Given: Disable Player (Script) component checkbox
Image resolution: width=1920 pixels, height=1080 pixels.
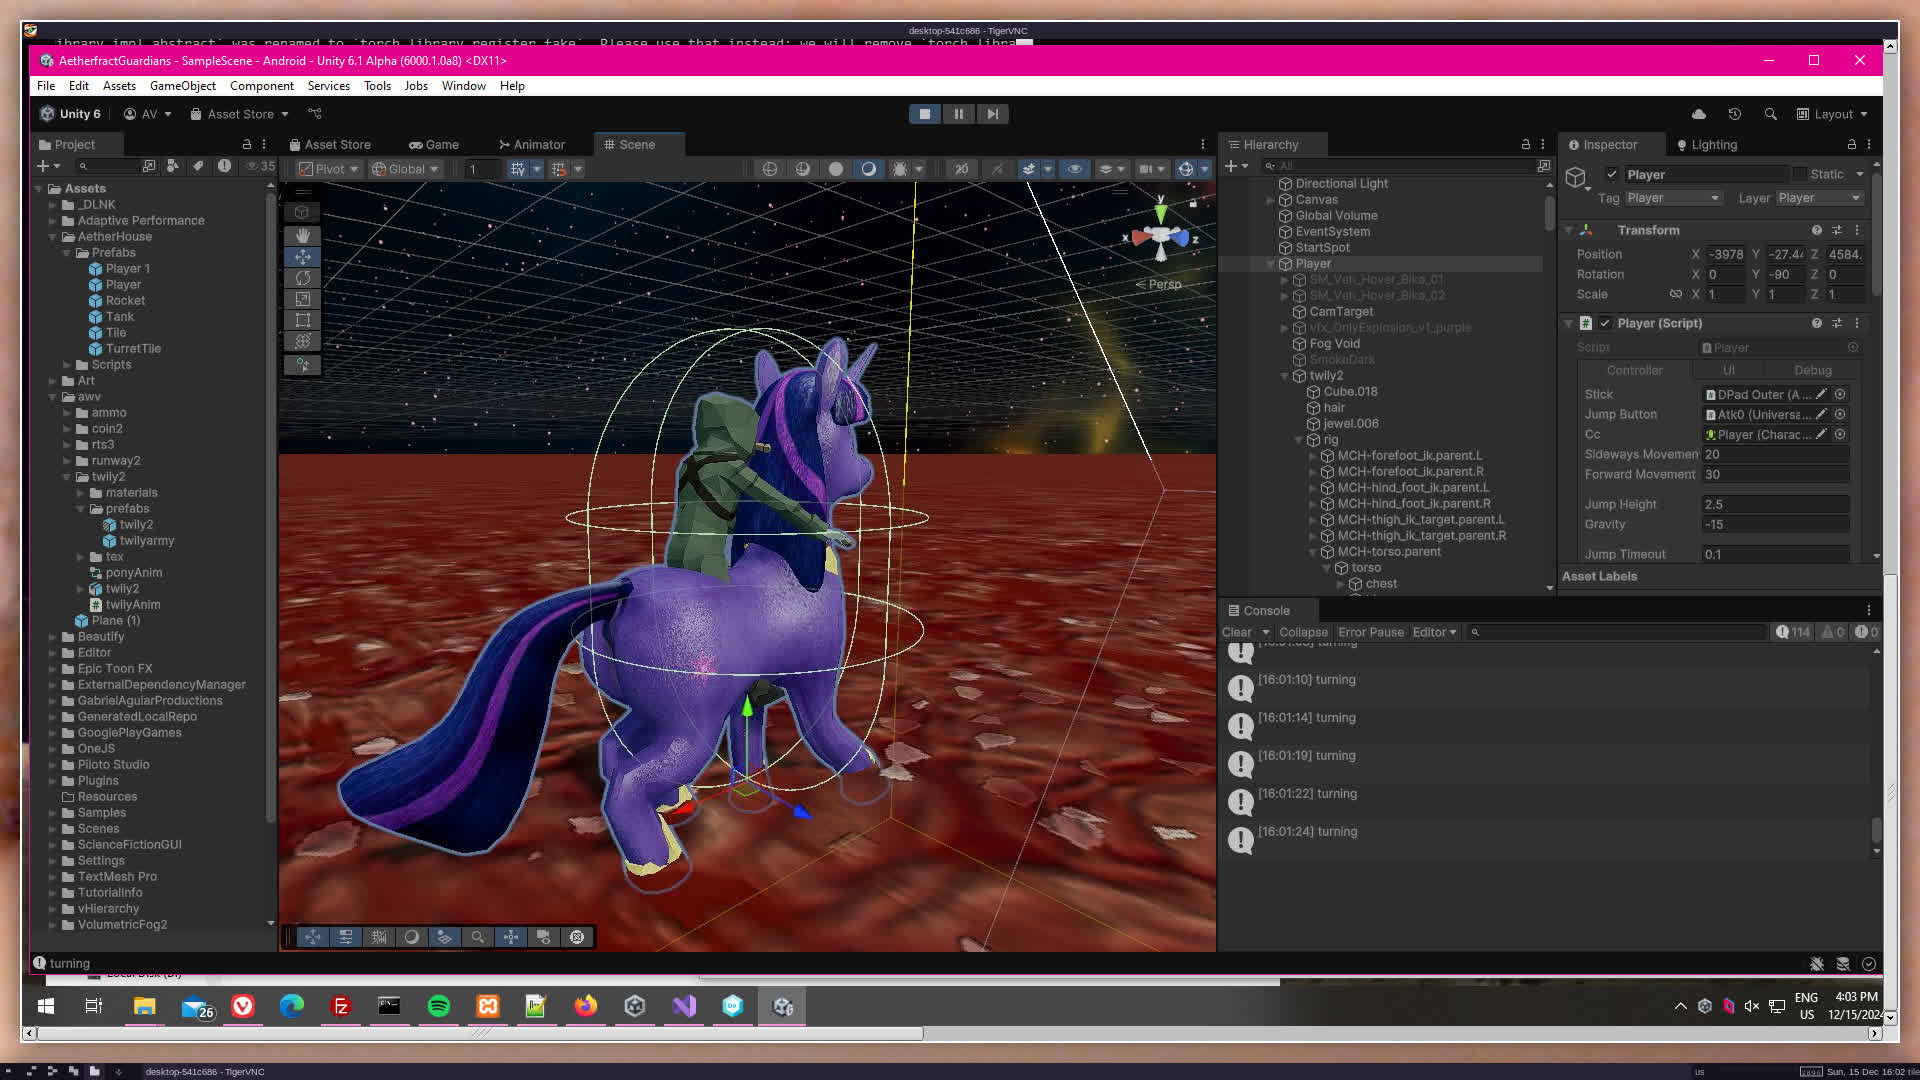Looking at the screenshot, I should tap(1605, 323).
